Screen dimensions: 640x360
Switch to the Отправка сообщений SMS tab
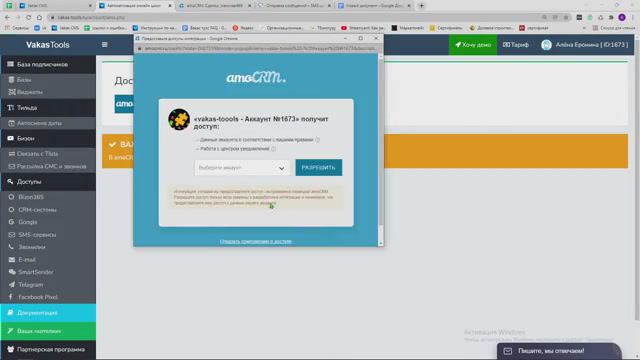[x=295, y=6]
